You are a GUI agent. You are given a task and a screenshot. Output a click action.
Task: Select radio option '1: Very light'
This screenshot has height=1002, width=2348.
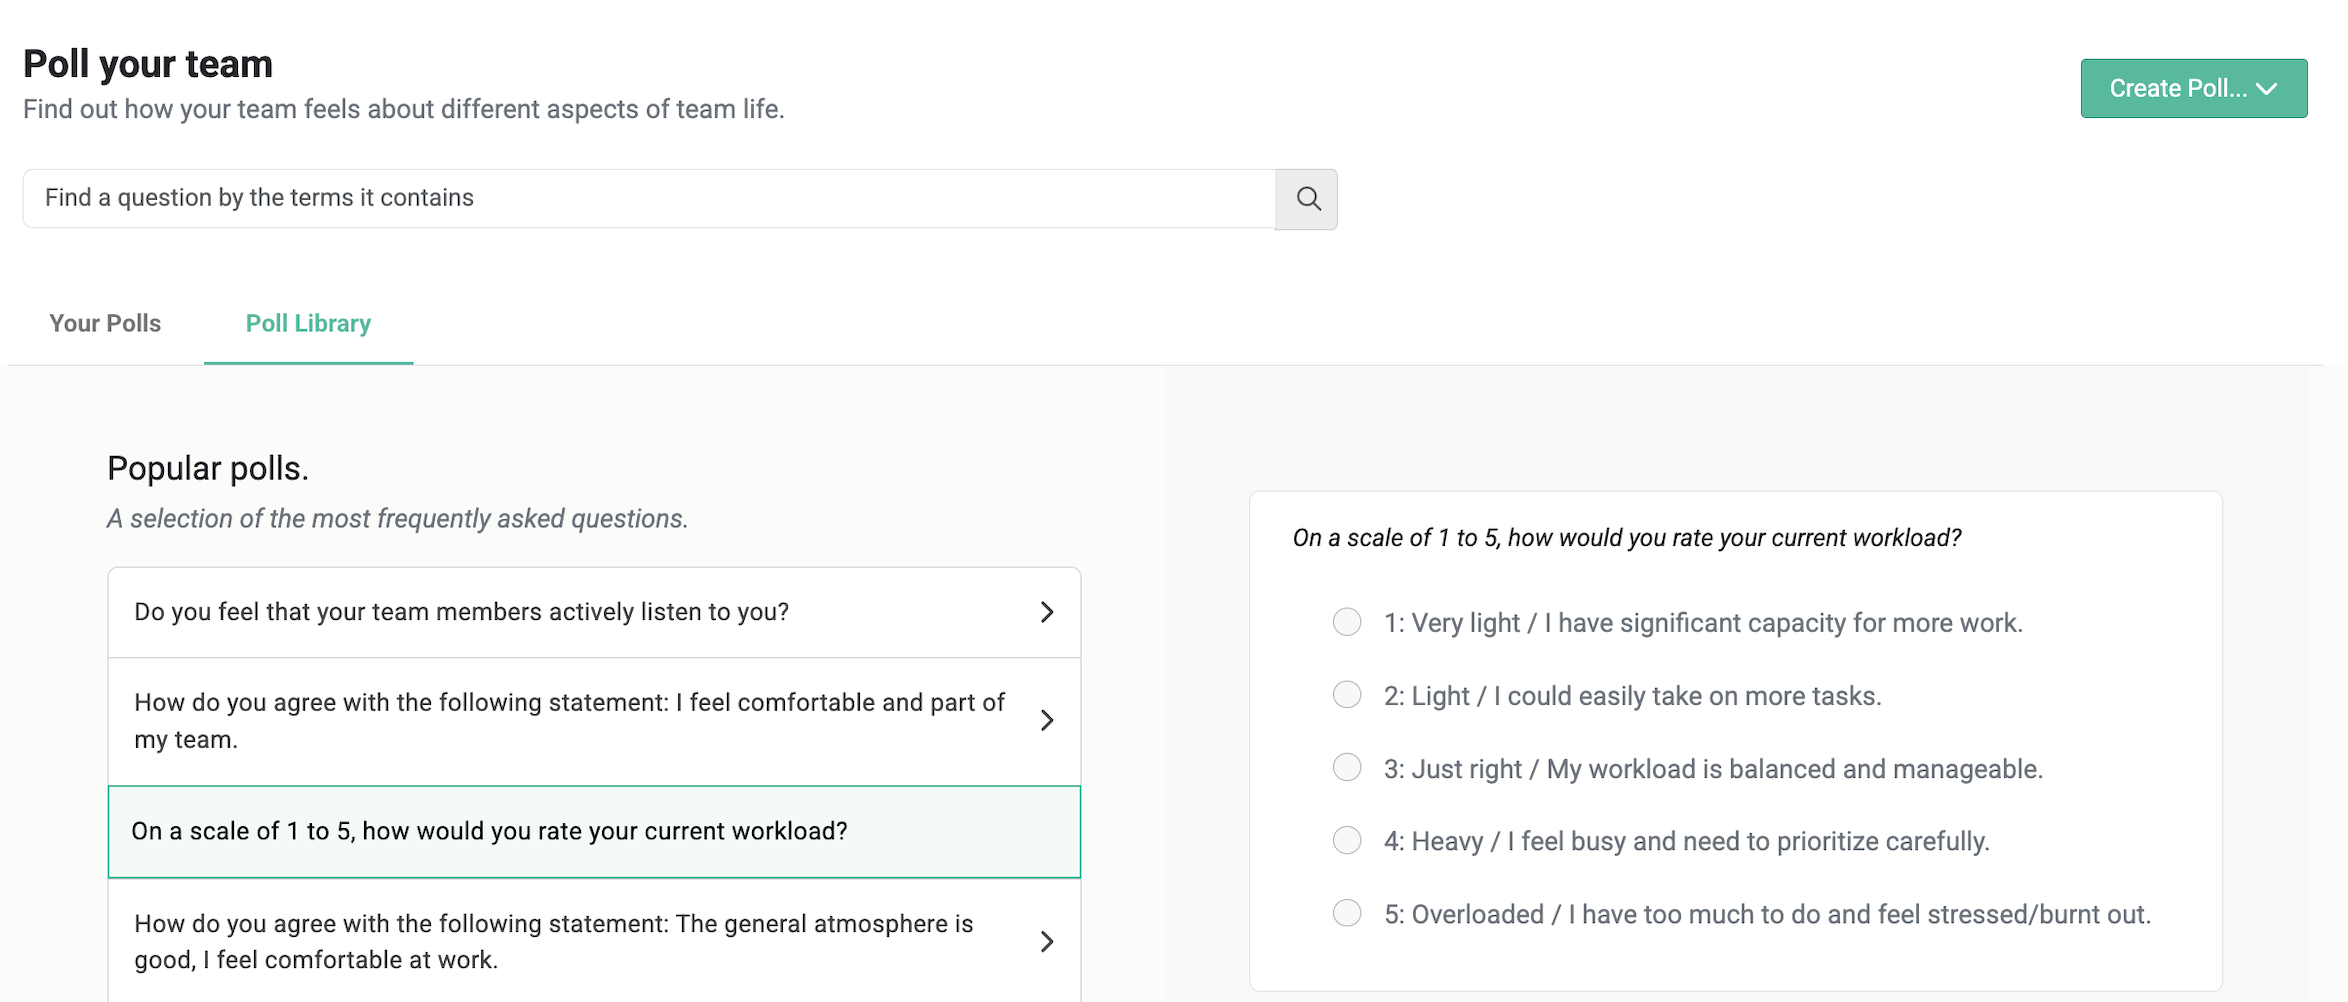1347,622
